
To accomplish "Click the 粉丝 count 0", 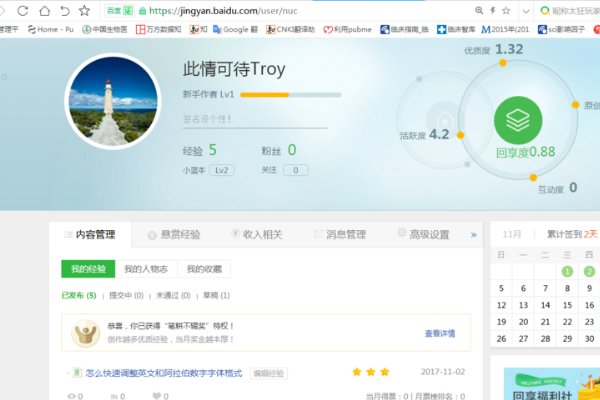I will click(292, 150).
